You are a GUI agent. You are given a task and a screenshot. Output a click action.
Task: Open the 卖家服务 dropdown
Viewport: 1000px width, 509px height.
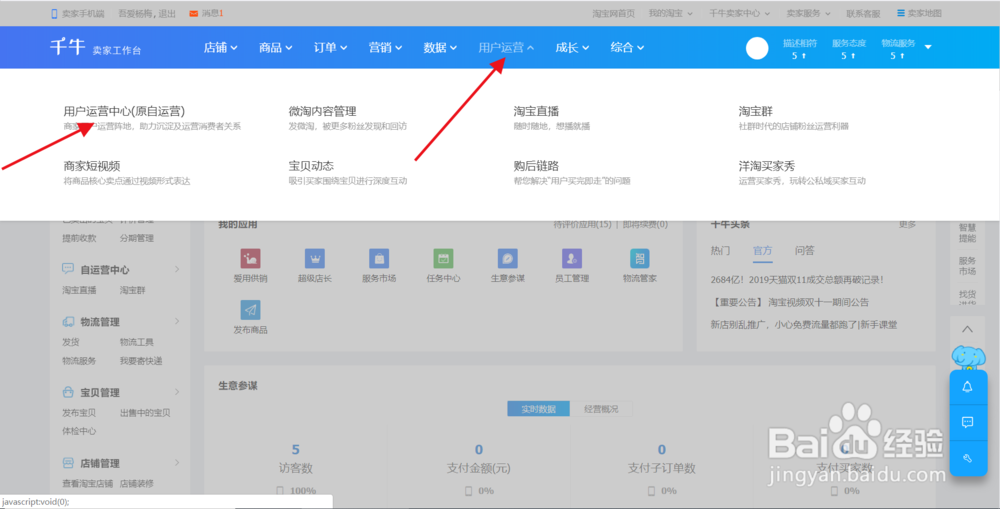tap(808, 13)
